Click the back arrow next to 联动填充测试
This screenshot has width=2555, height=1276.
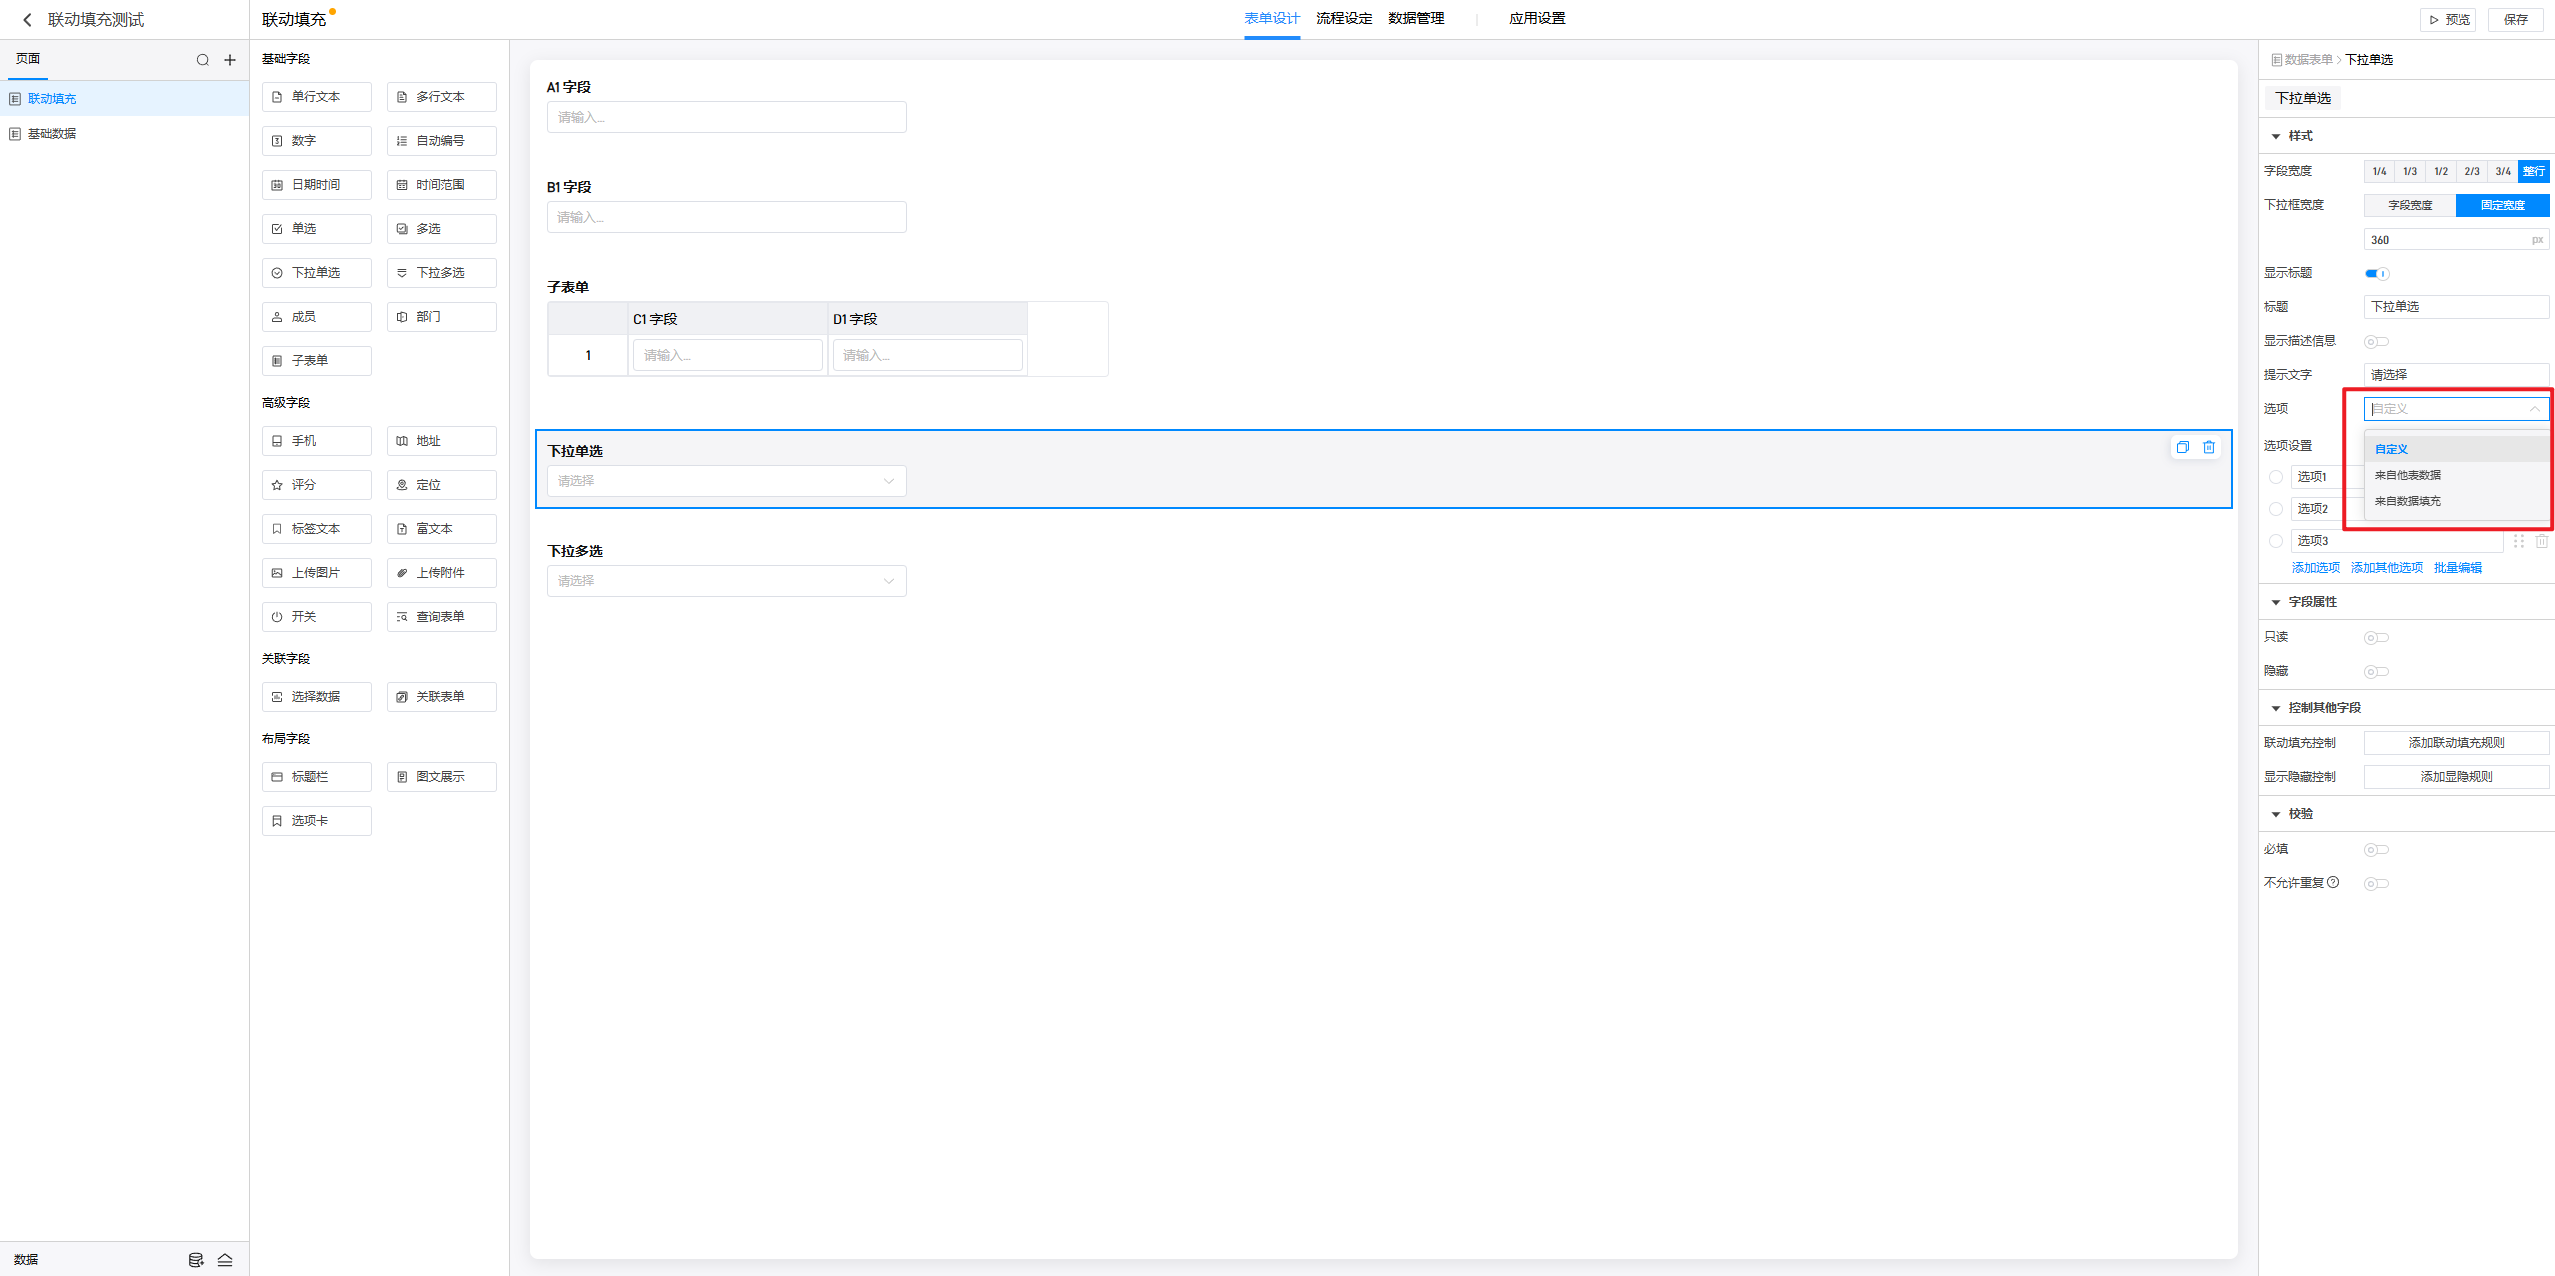(x=27, y=20)
